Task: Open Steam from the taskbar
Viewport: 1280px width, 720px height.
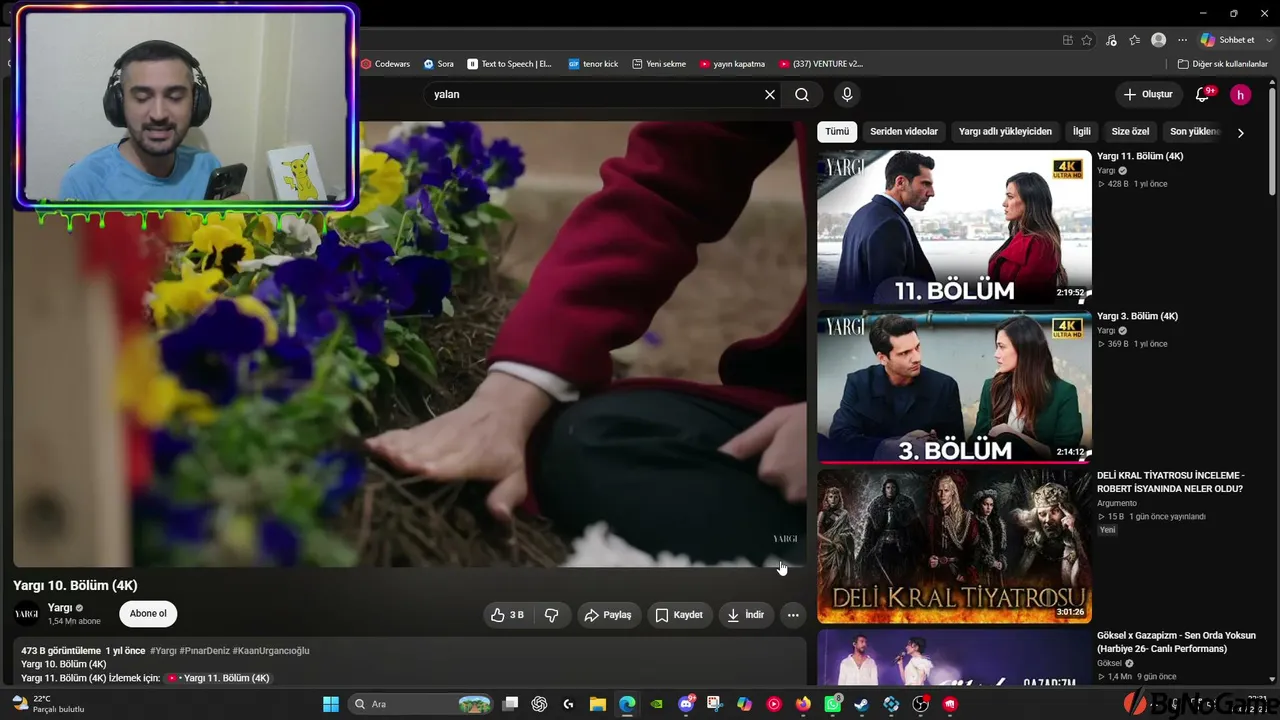Action: coord(862,704)
